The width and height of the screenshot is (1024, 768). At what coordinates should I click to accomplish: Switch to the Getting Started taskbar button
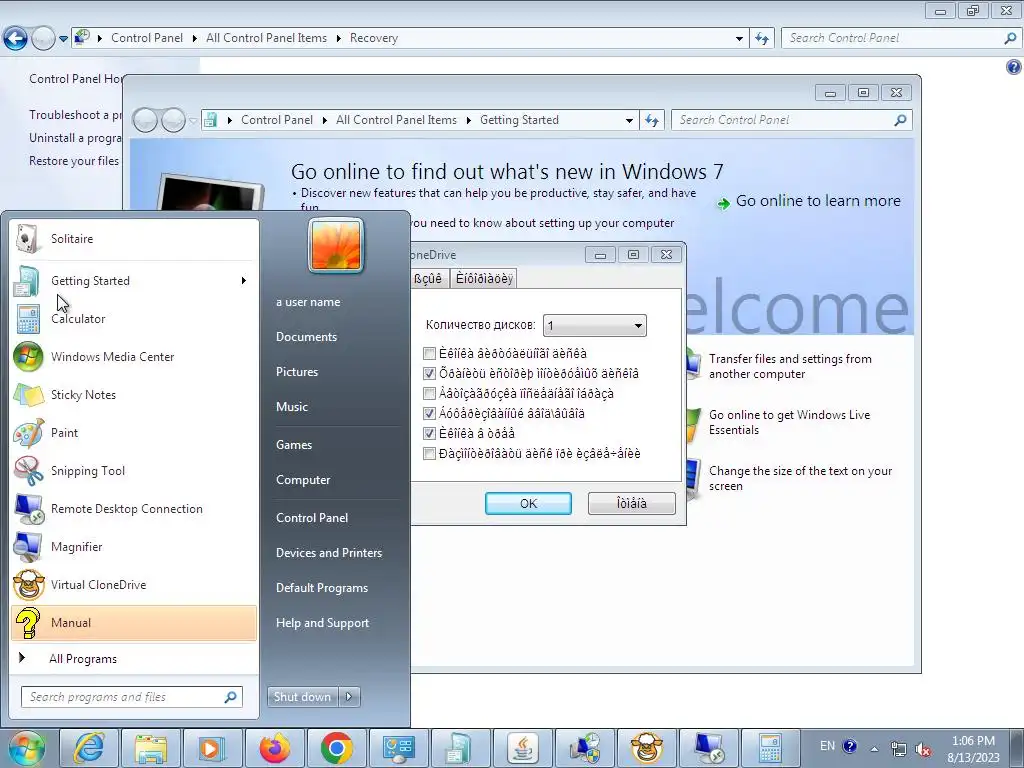[x=460, y=748]
